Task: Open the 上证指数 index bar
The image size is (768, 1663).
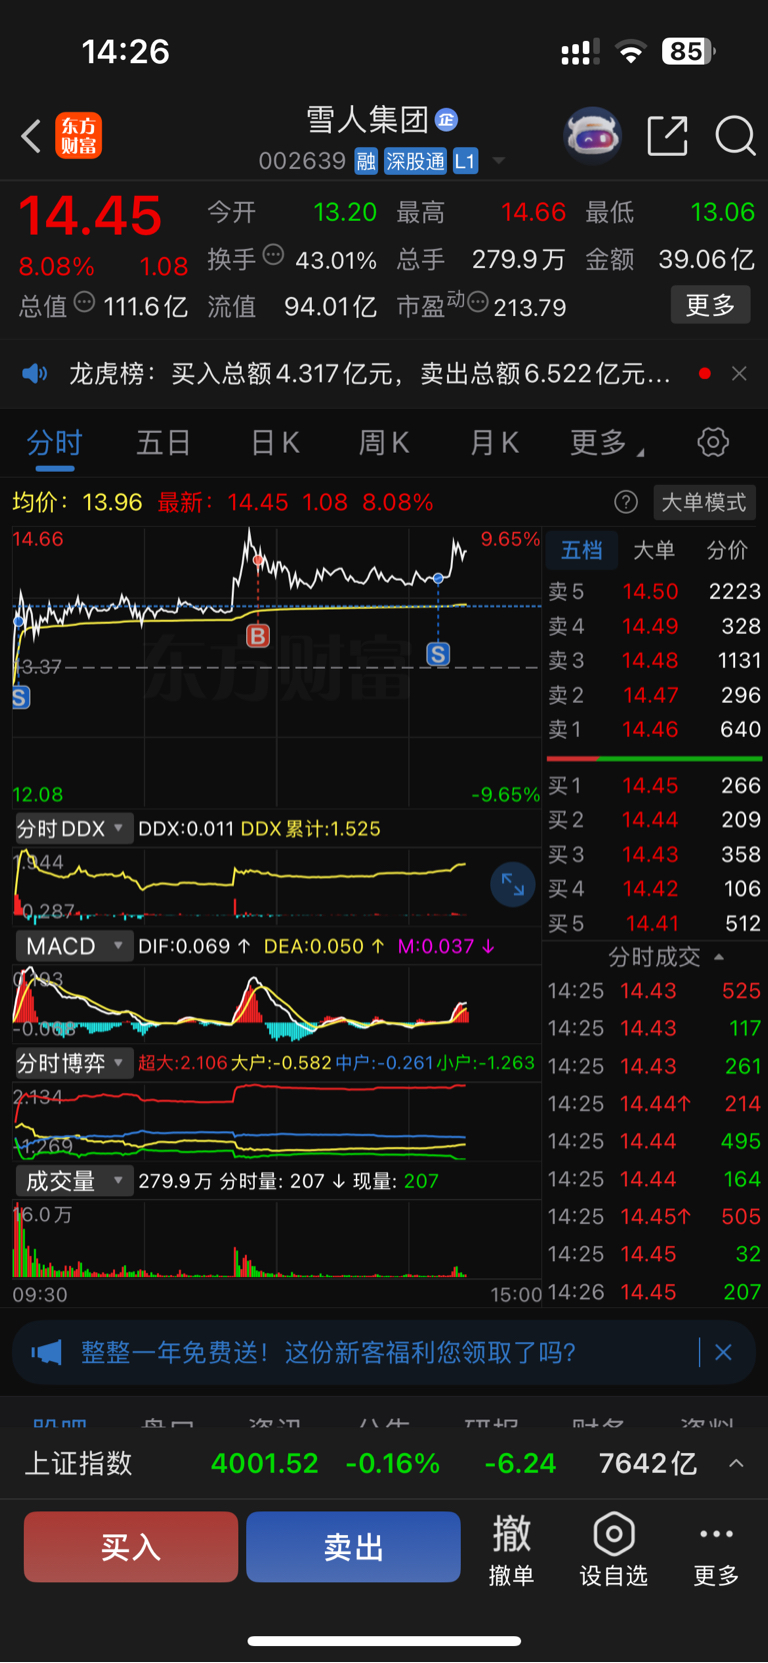Action: click(x=384, y=1464)
